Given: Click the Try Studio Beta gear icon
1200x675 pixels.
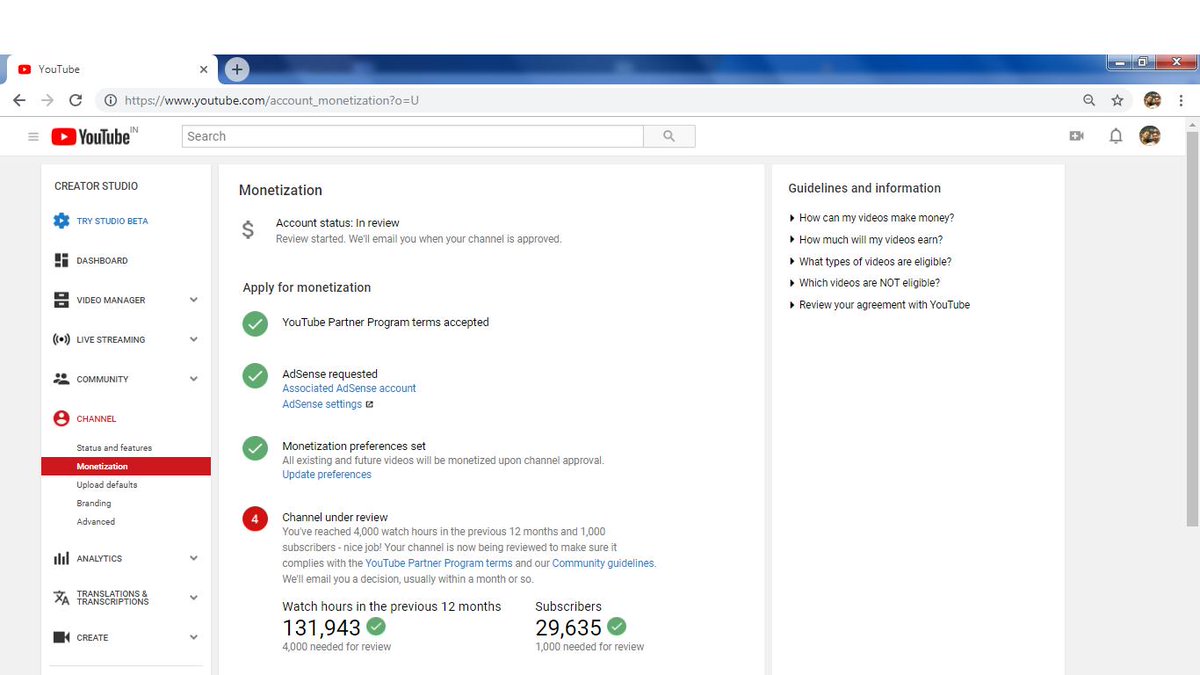Looking at the screenshot, I should click(61, 221).
